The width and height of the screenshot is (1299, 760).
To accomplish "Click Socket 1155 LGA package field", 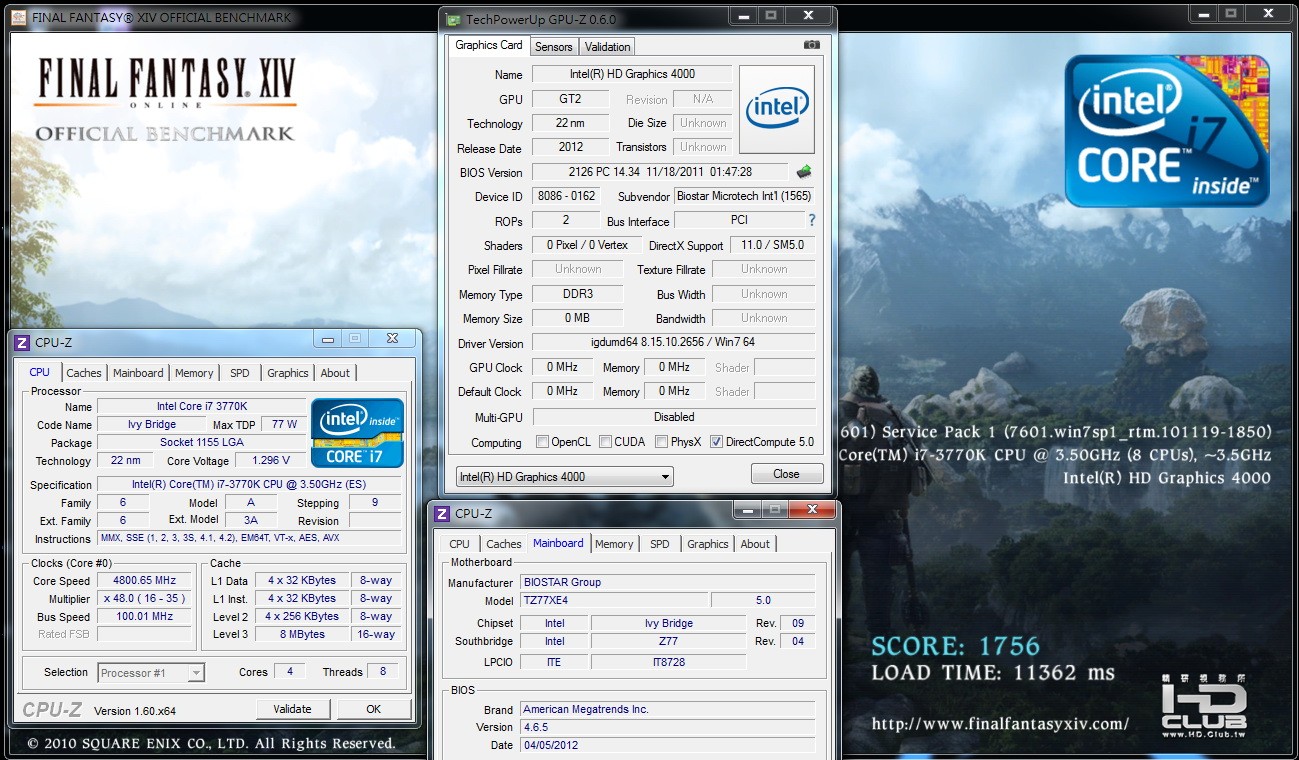I will pos(201,443).
